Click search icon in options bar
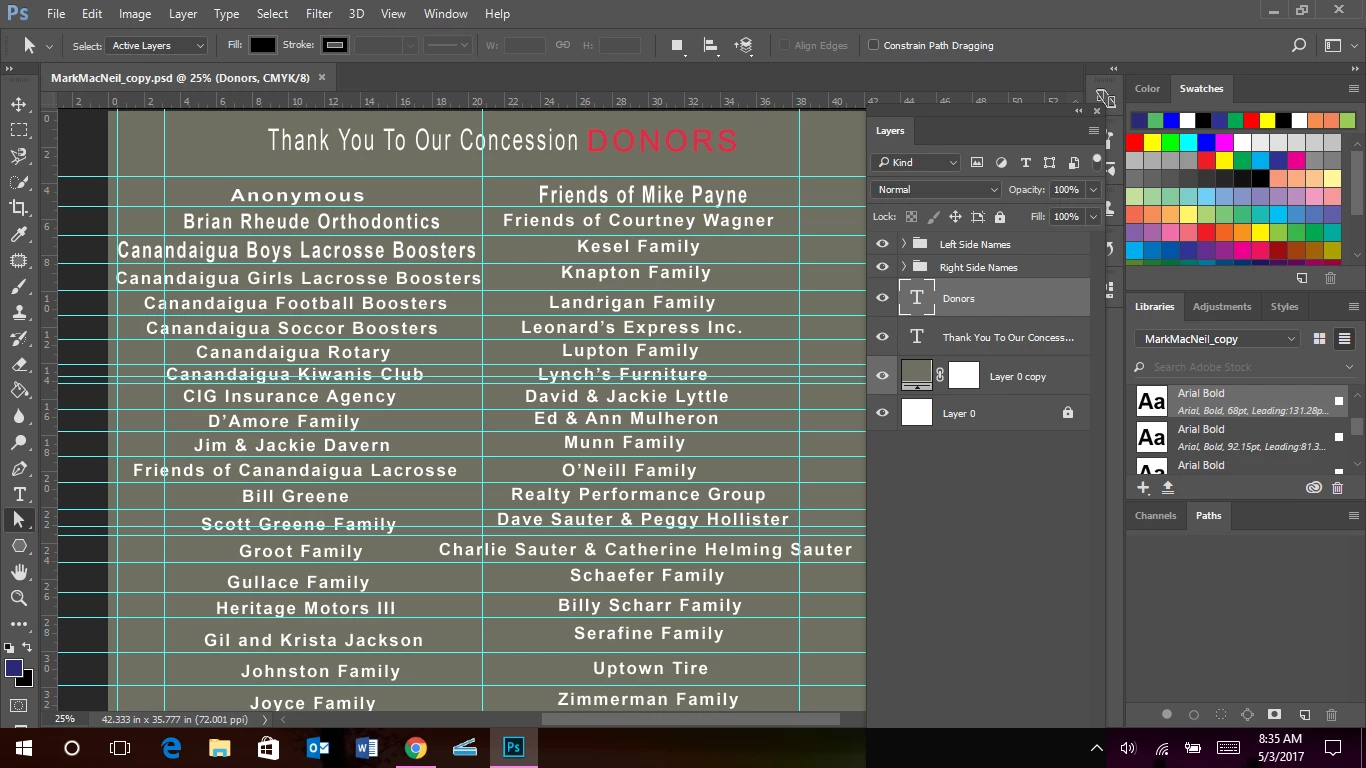 point(1298,45)
